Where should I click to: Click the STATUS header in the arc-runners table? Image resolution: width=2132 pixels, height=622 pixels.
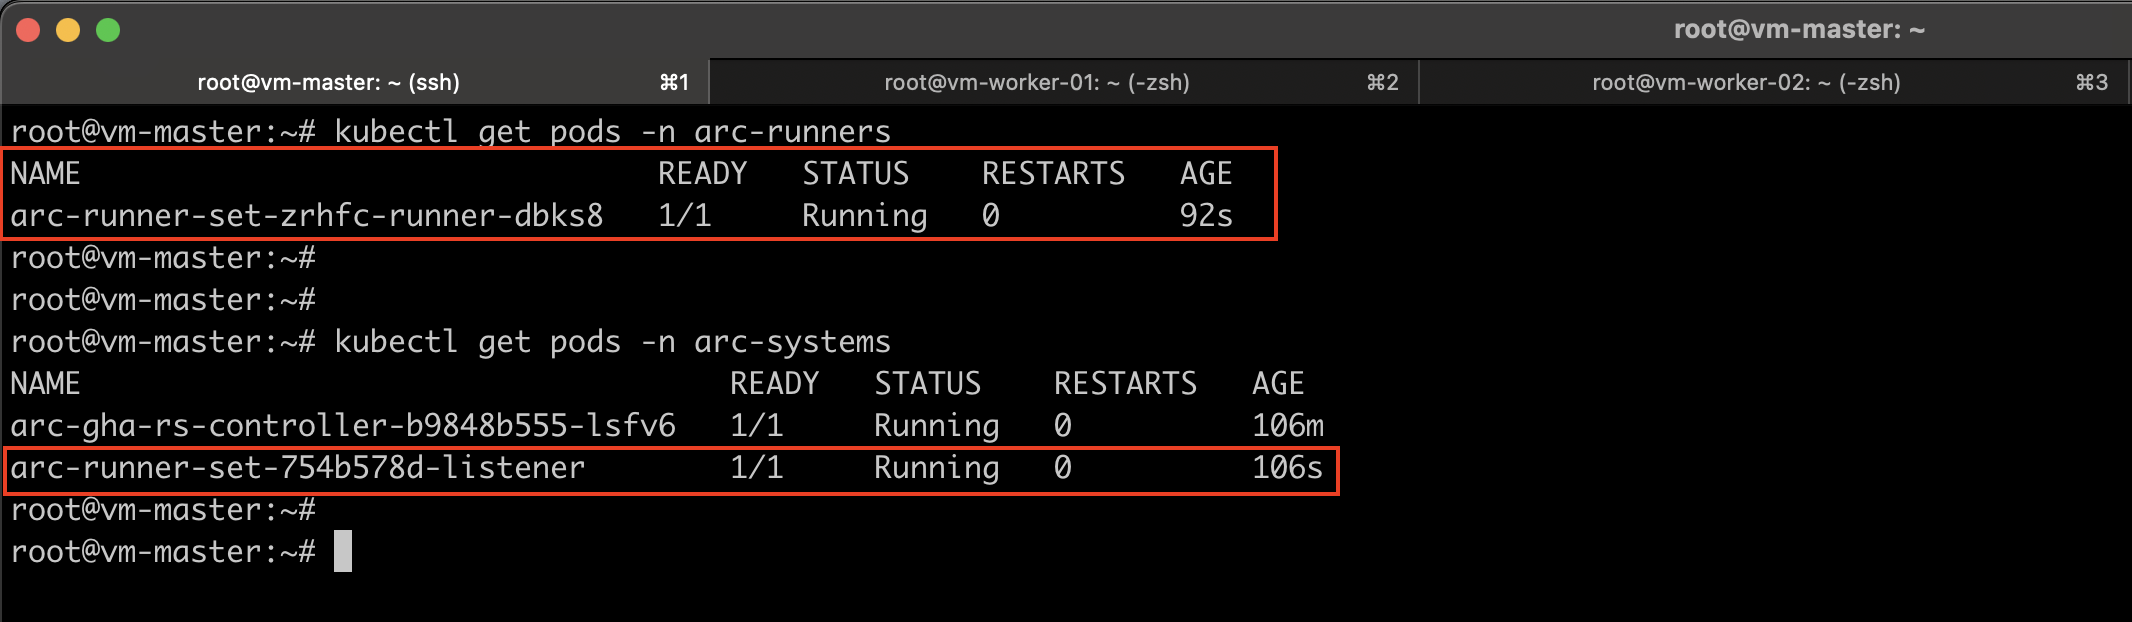click(856, 174)
